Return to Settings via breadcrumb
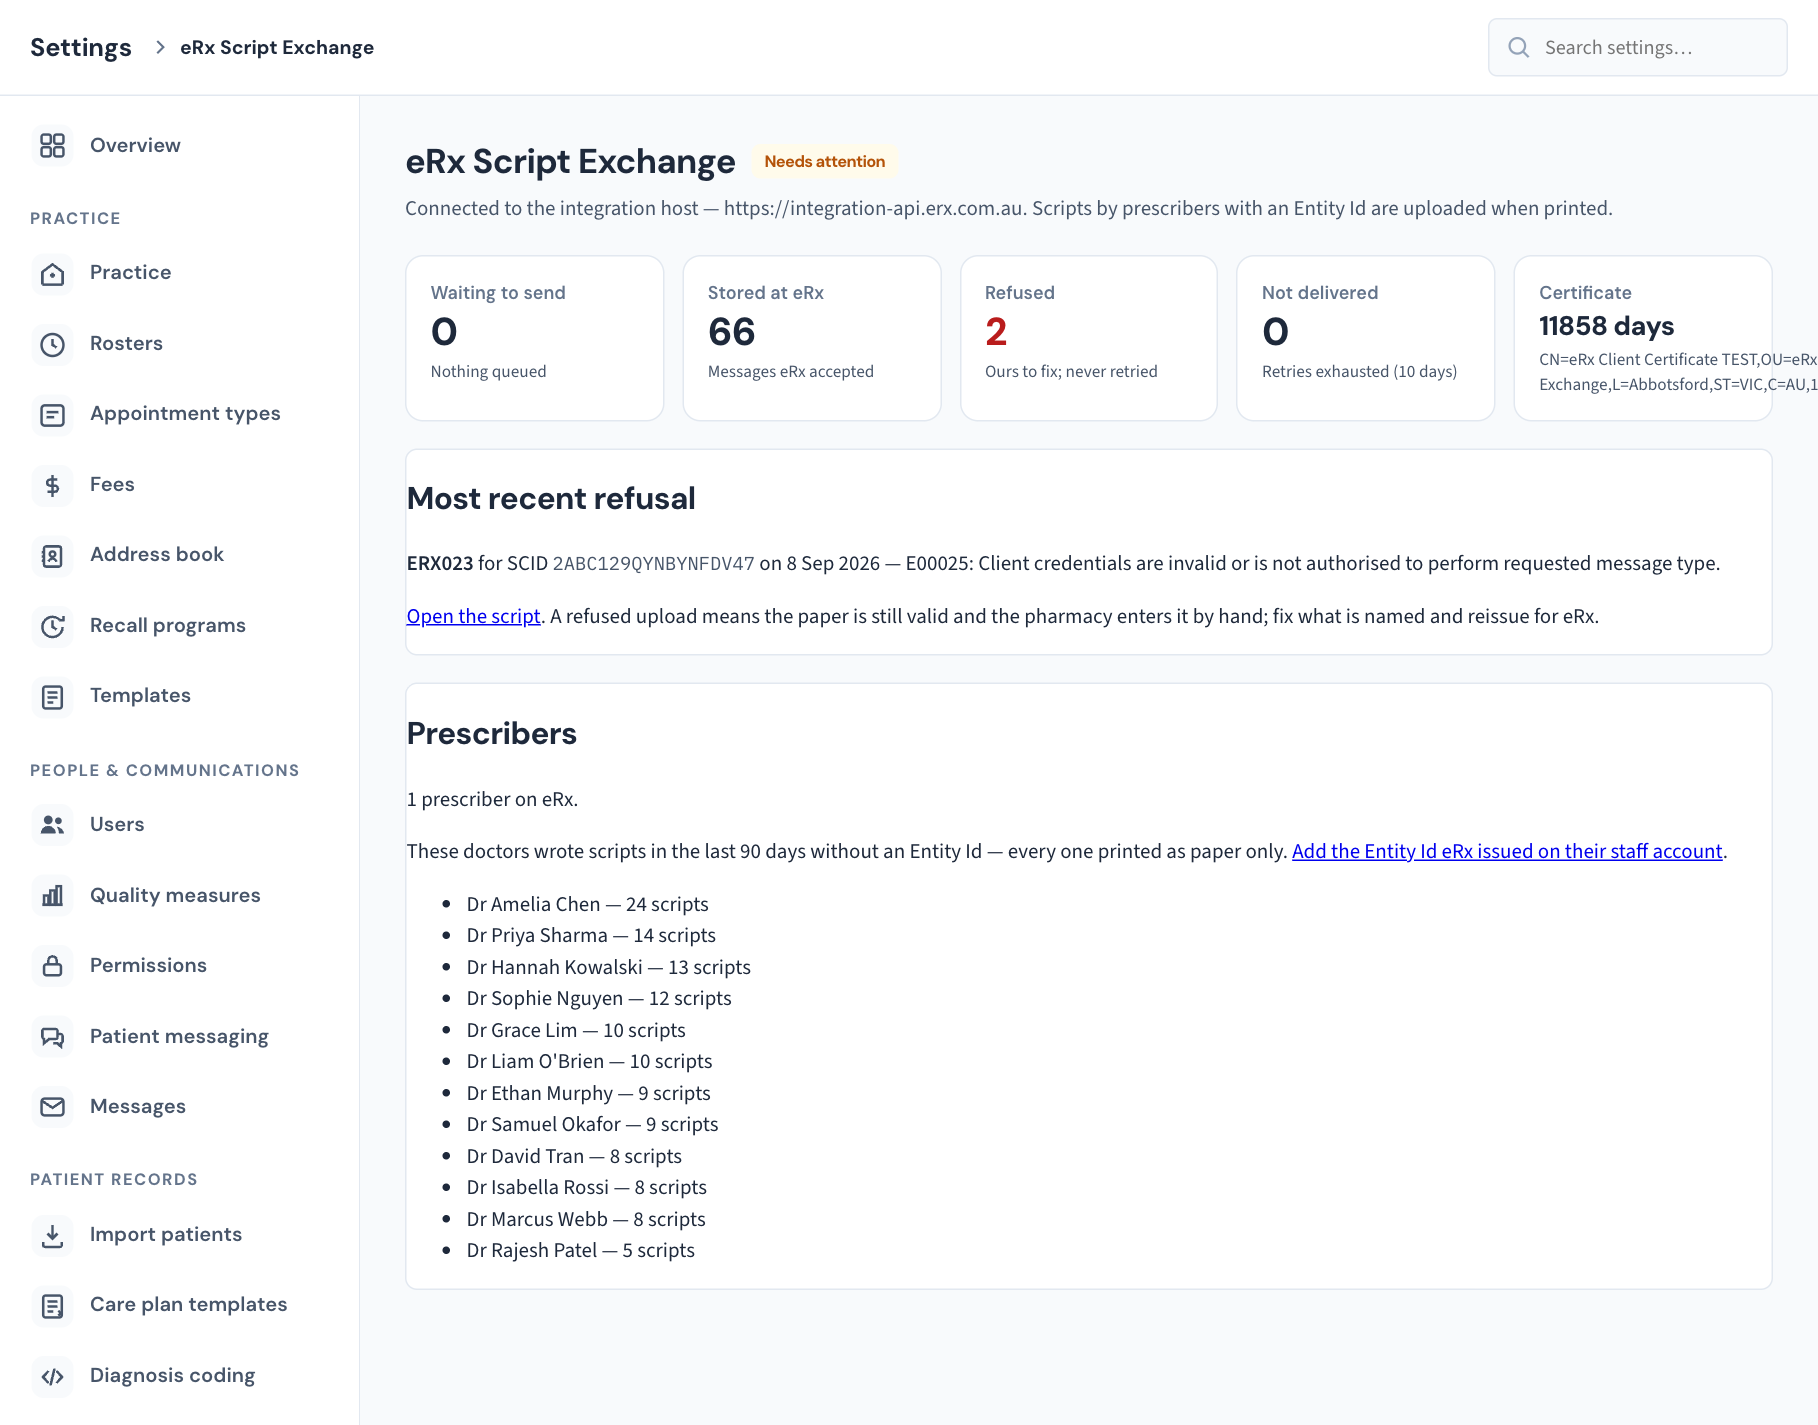Viewport: 1818px width, 1425px height. pyautogui.click(x=81, y=48)
